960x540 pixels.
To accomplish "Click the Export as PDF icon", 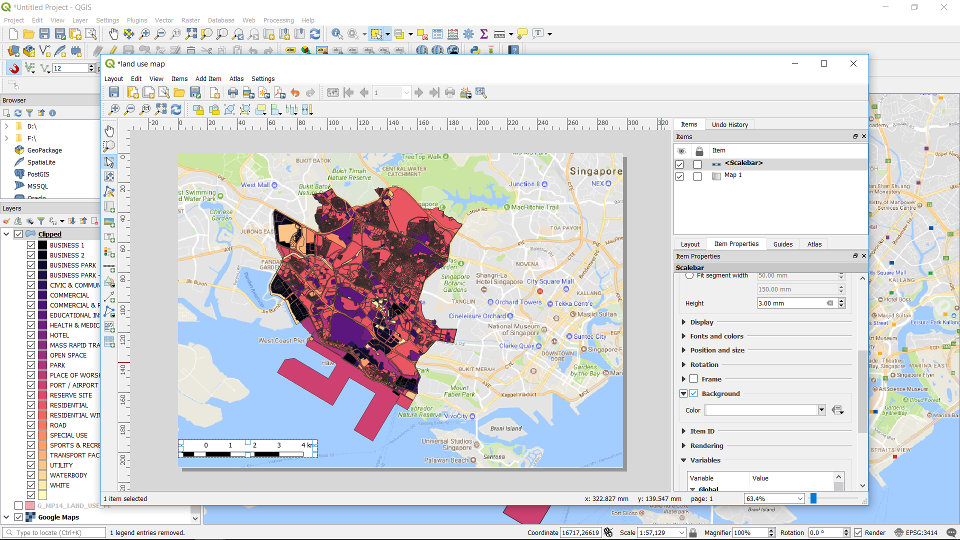I will (x=279, y=93).
